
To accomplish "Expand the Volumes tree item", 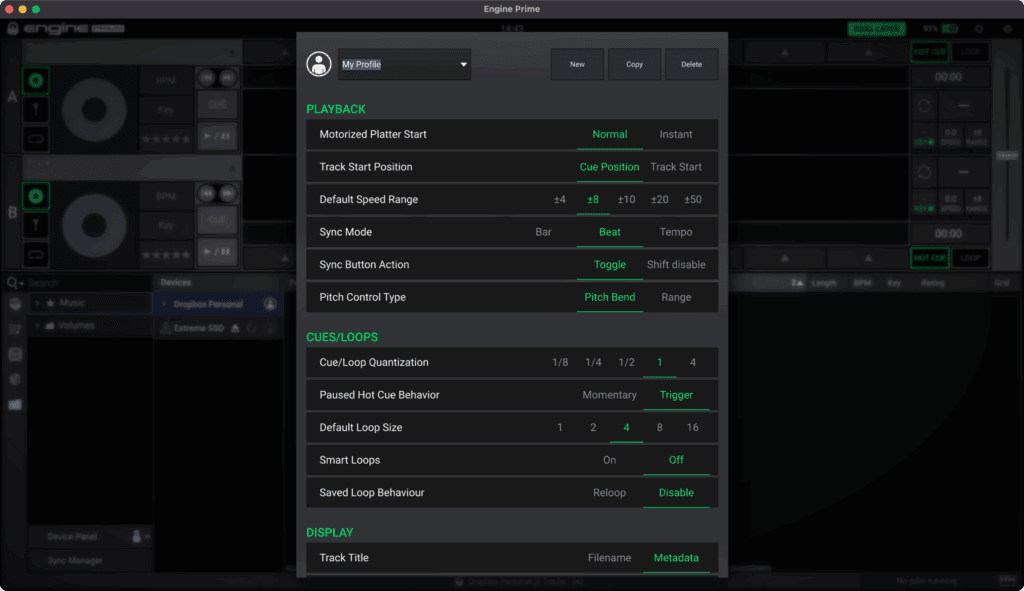I will click(x=38, y=325).
